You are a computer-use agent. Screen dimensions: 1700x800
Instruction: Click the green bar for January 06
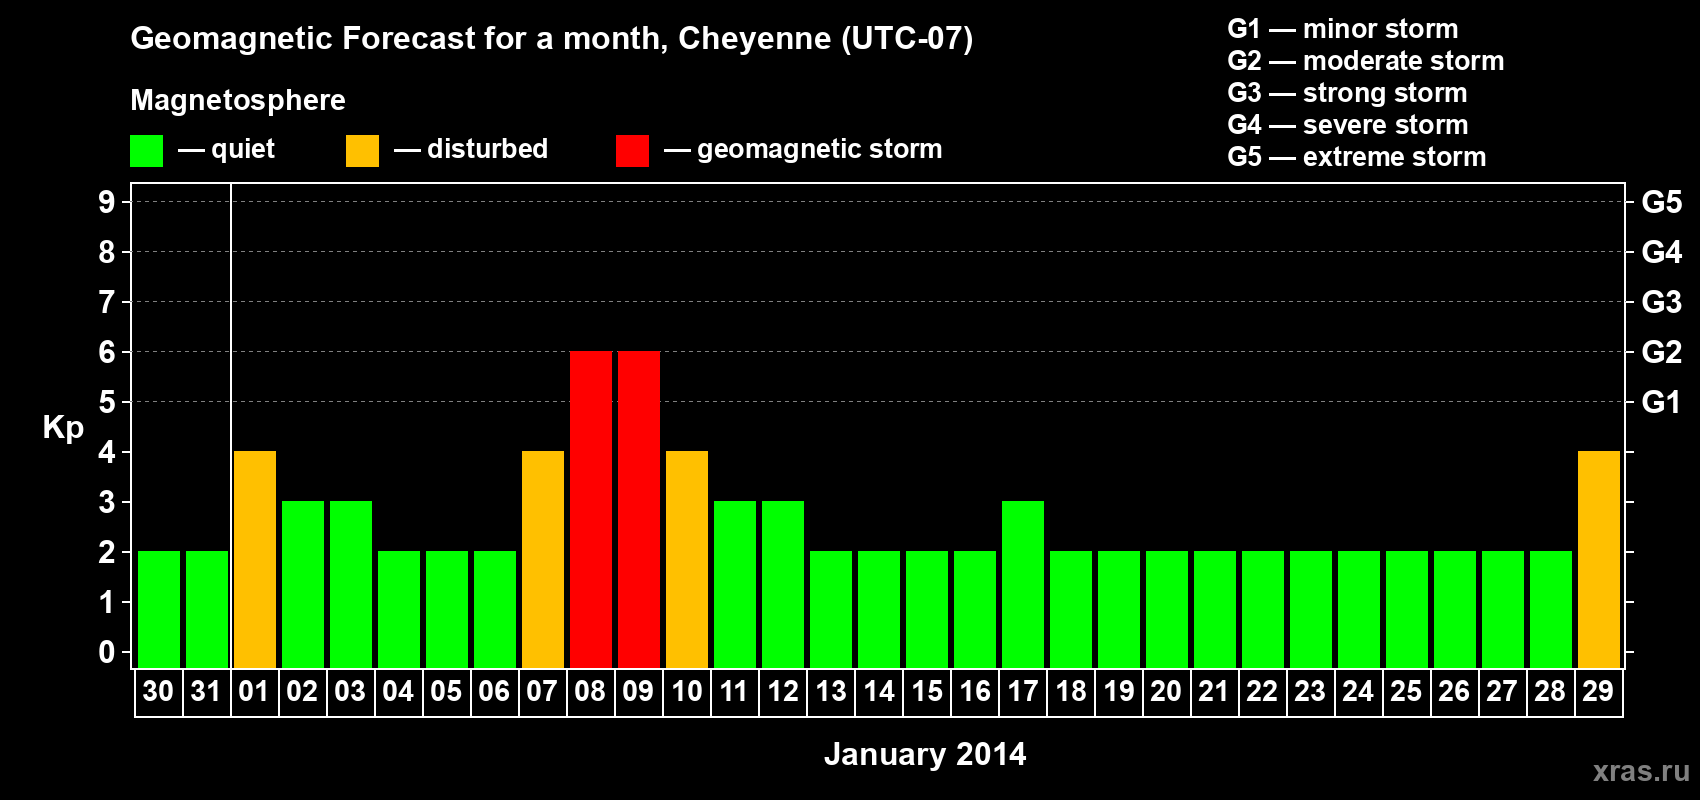pos(495,610)
